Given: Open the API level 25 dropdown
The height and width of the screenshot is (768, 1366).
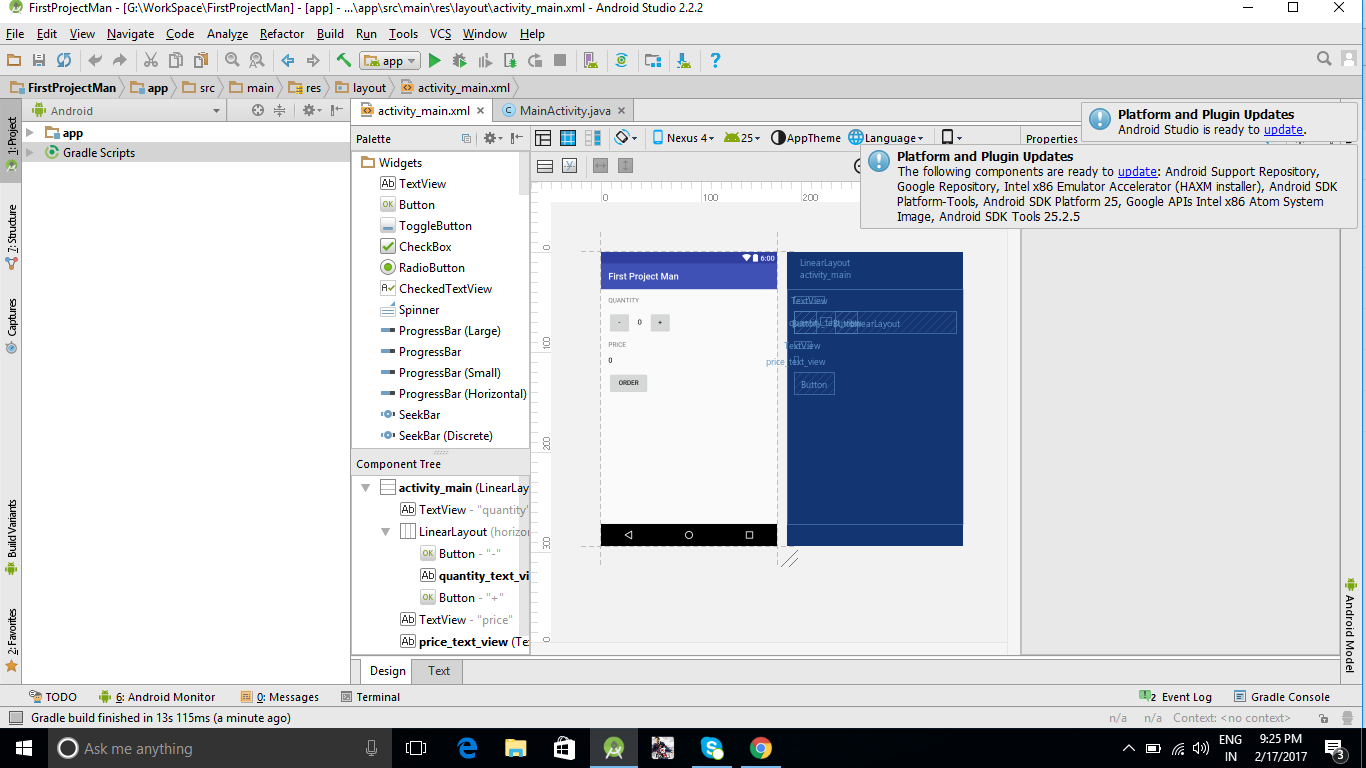Looking at the screenshot, I should (x=742, y=137).
